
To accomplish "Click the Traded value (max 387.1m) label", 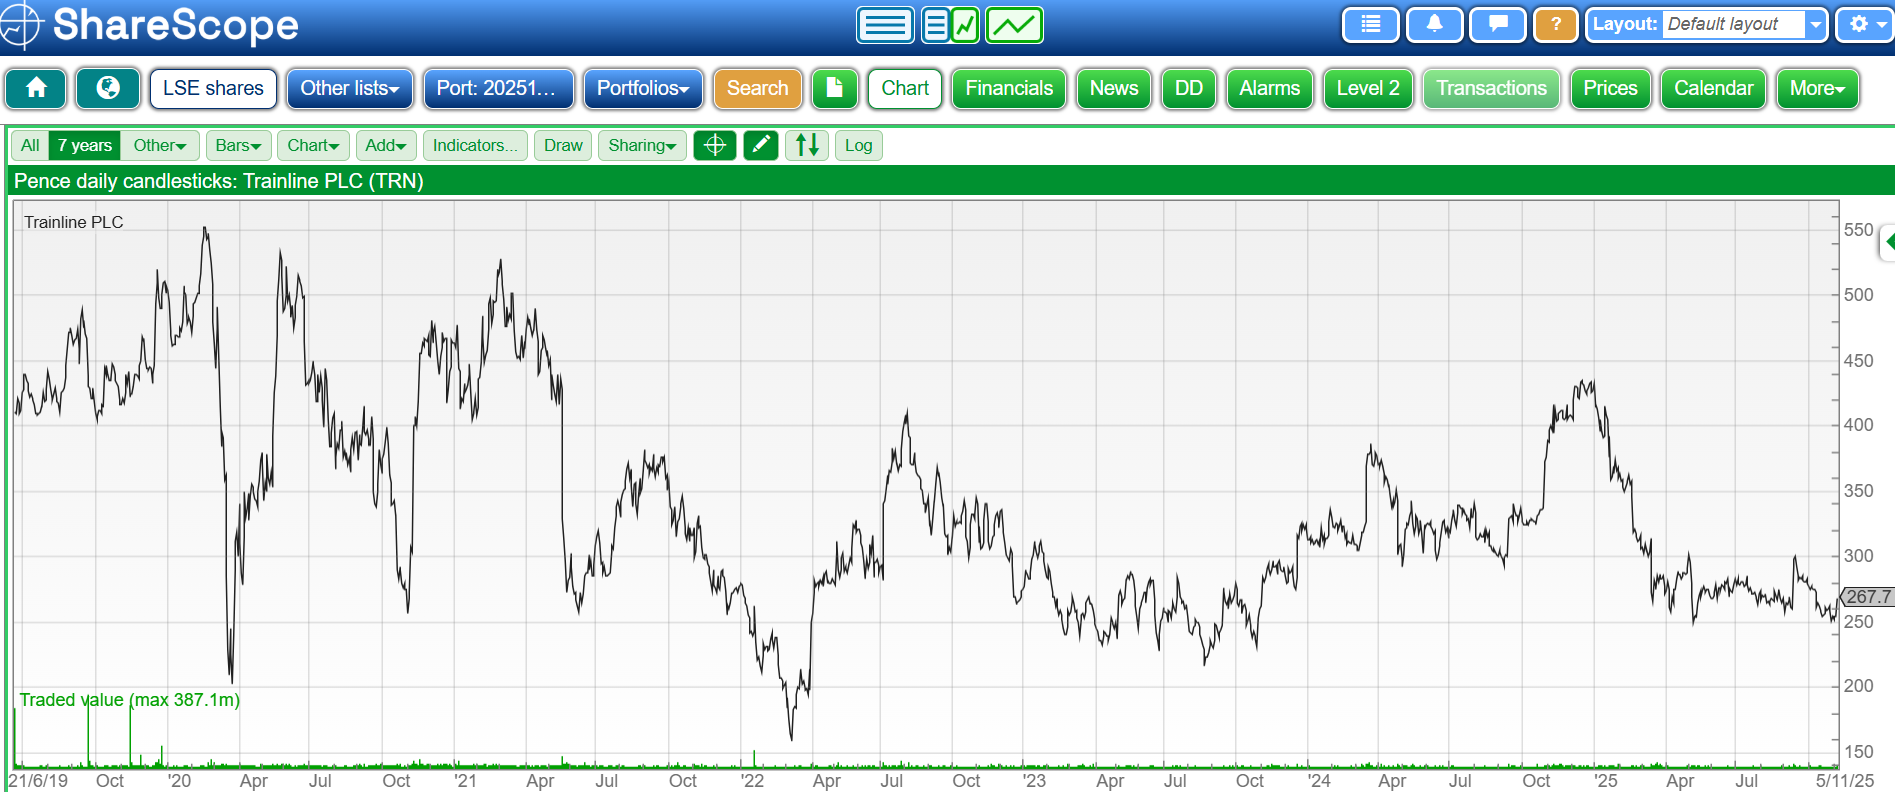I will [x=130, y=700].
